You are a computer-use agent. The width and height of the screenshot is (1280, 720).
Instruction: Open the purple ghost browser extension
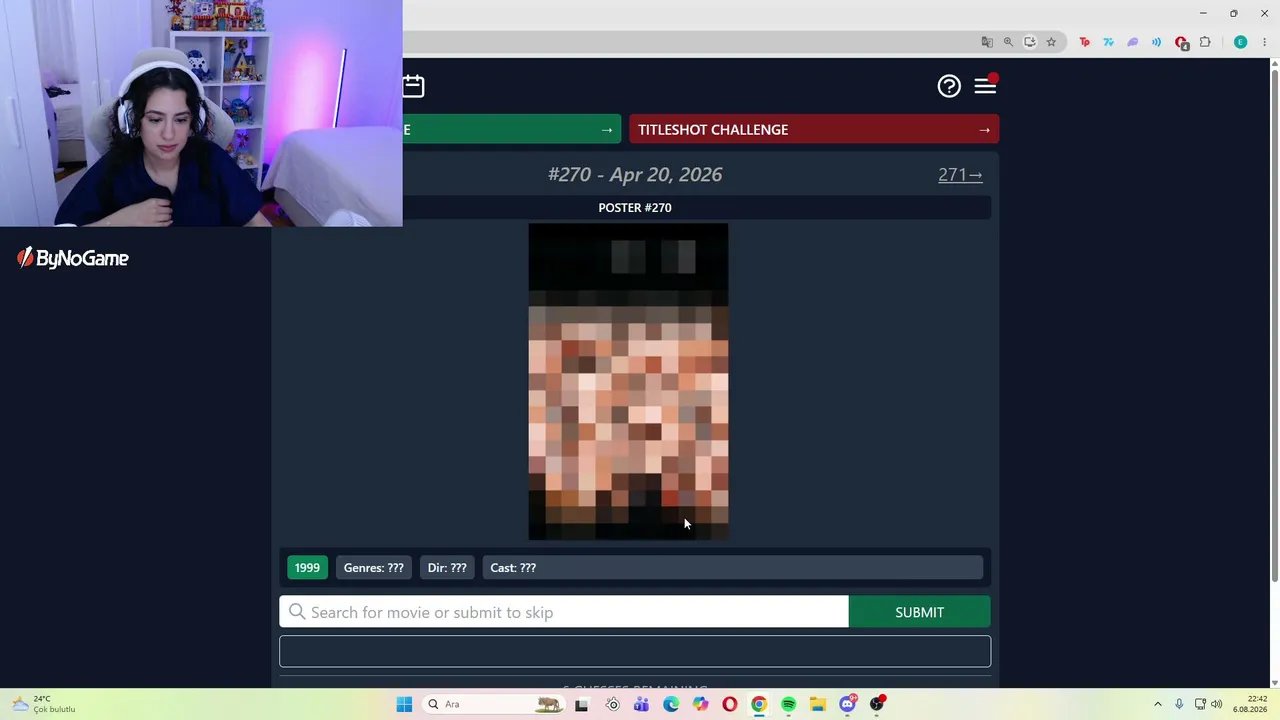coord(1133,42)
